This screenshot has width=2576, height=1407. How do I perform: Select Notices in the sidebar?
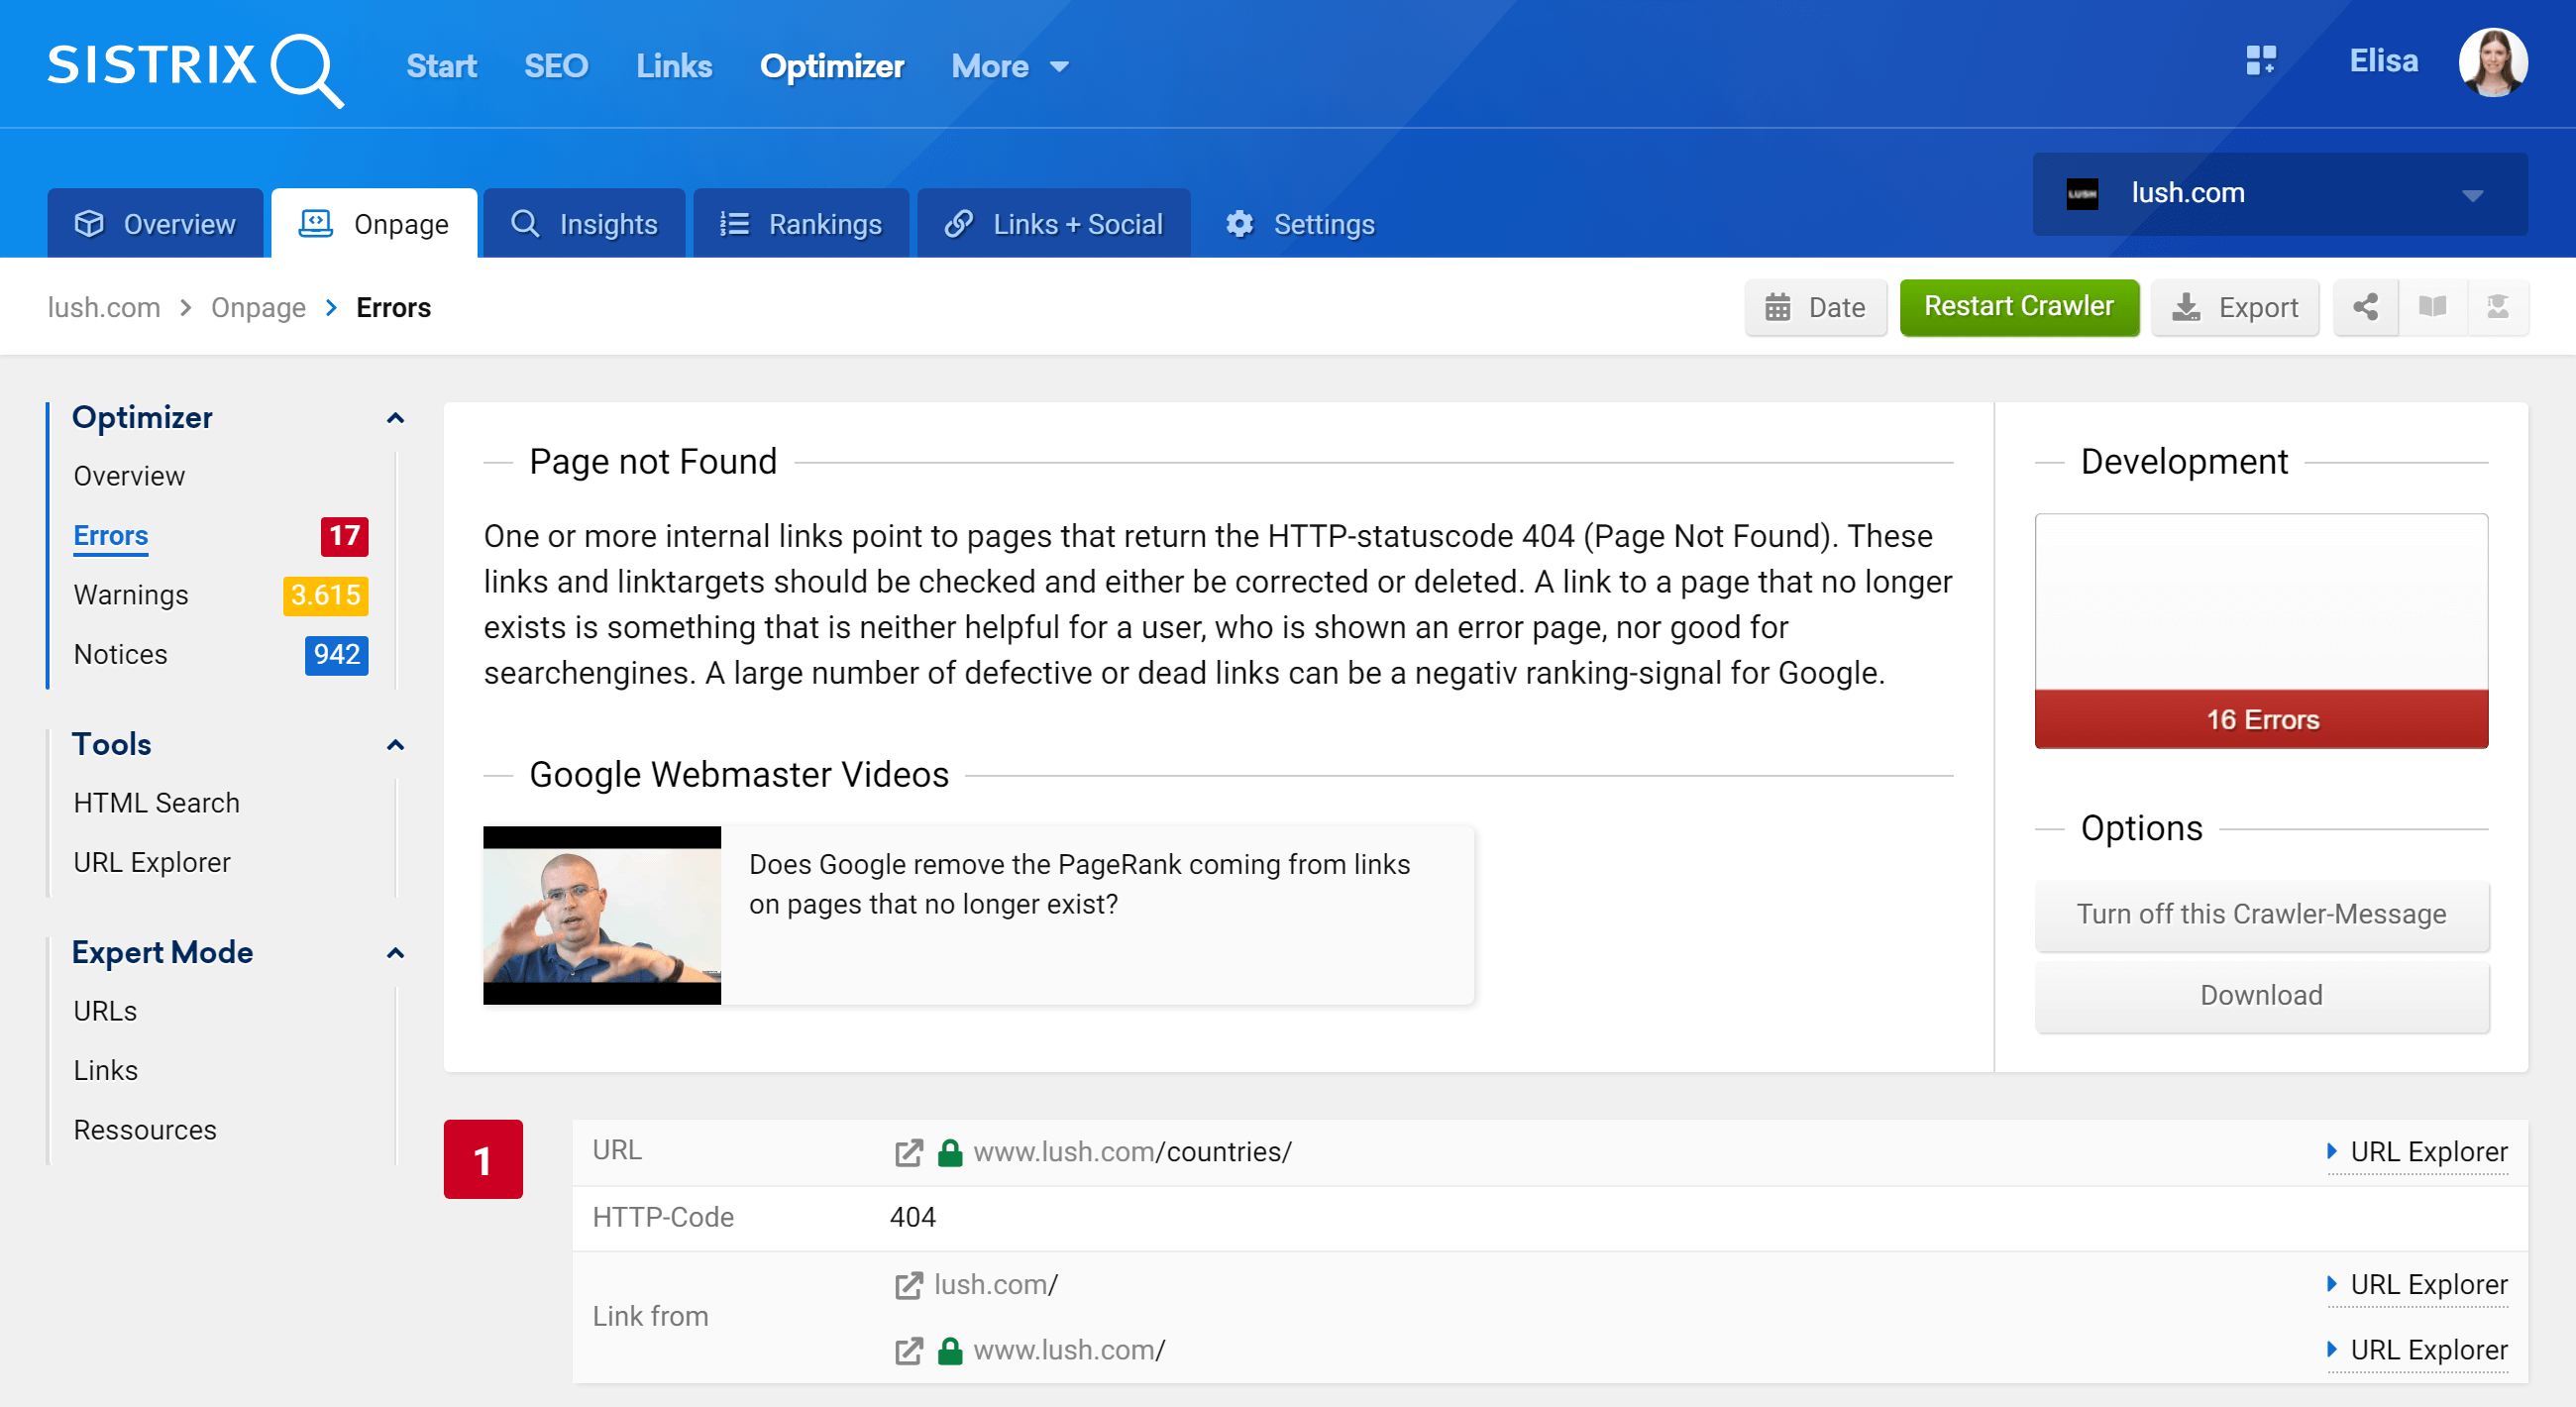point(120,655)
